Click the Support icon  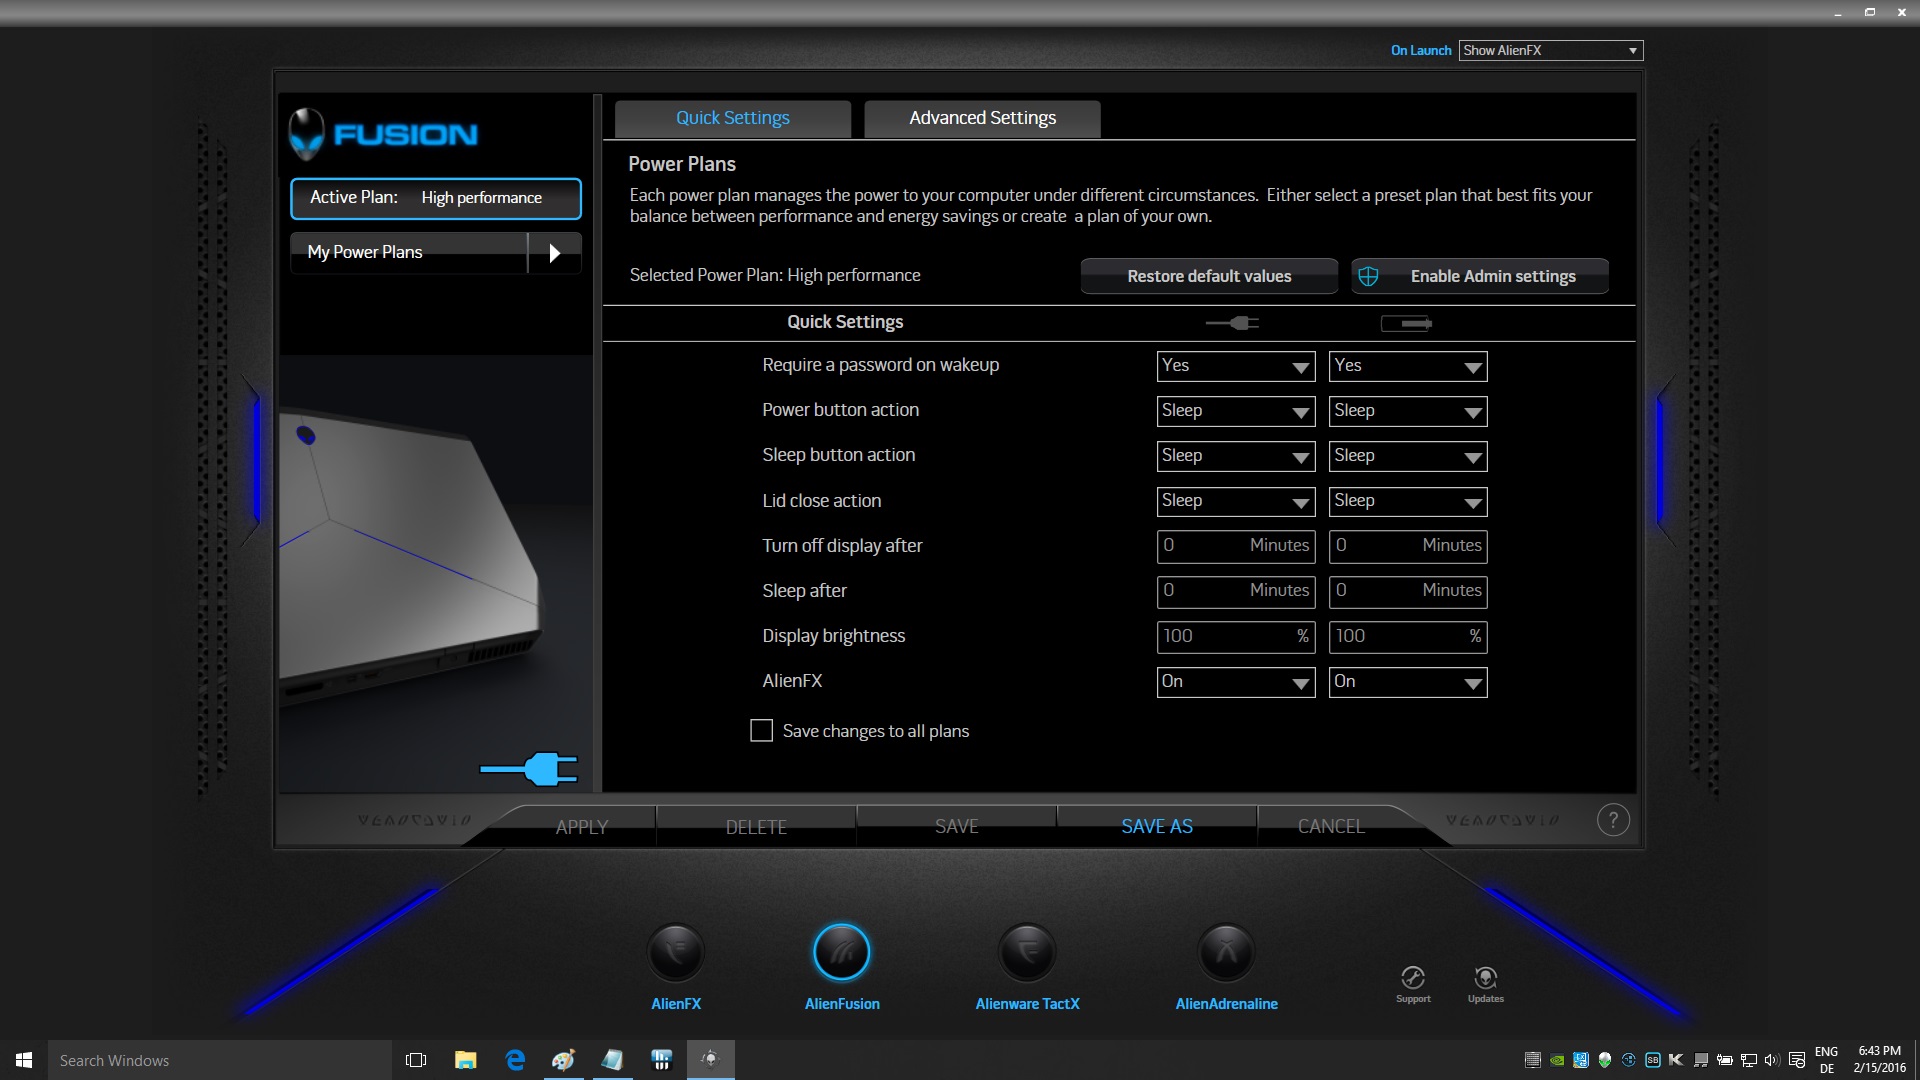1413,978
